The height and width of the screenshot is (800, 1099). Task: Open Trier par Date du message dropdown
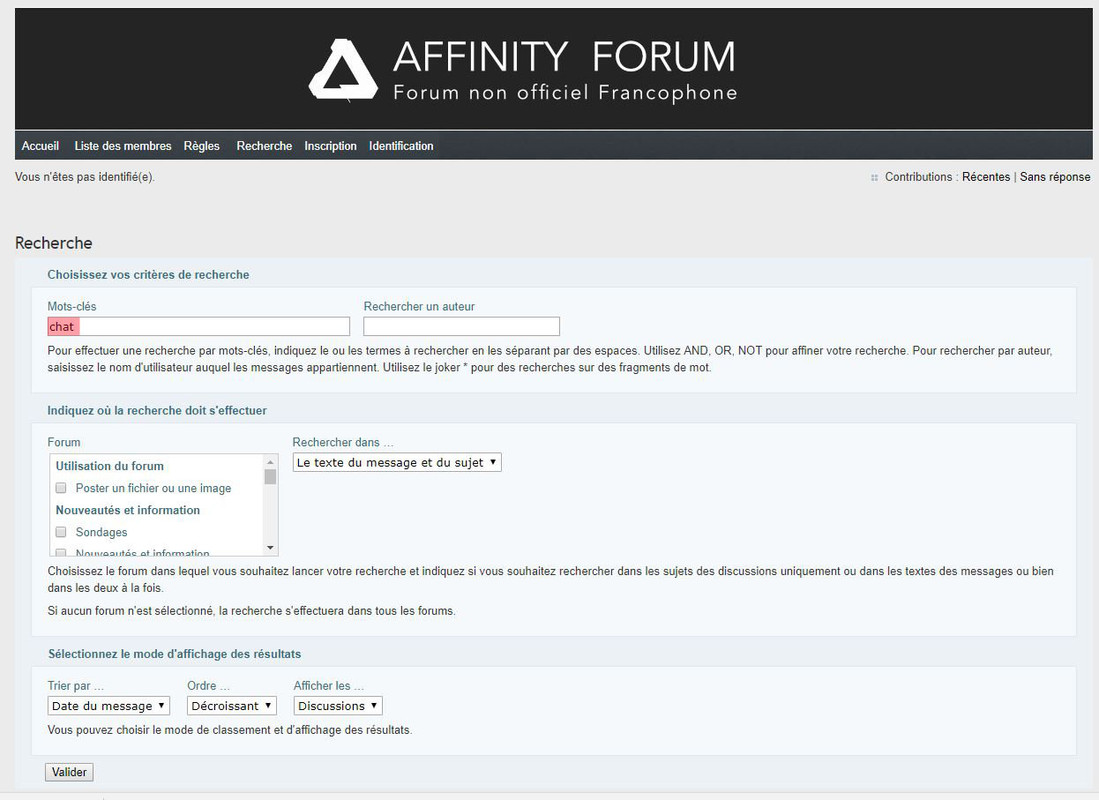(109, 705)
